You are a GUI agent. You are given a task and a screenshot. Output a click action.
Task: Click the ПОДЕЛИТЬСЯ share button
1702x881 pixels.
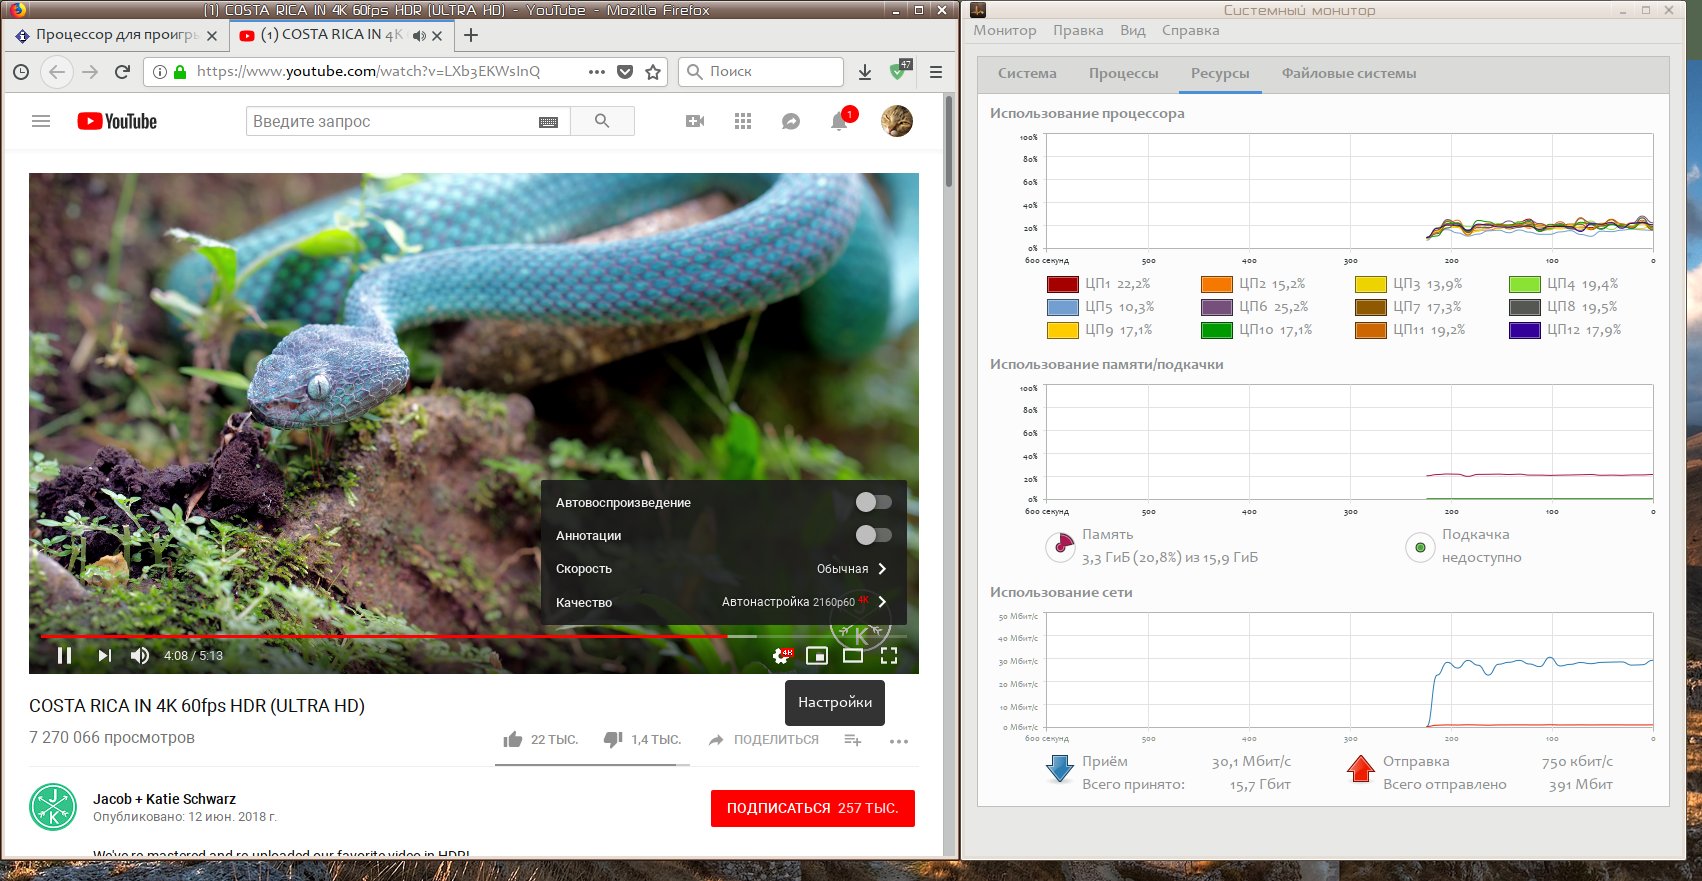tap(764, 740)
